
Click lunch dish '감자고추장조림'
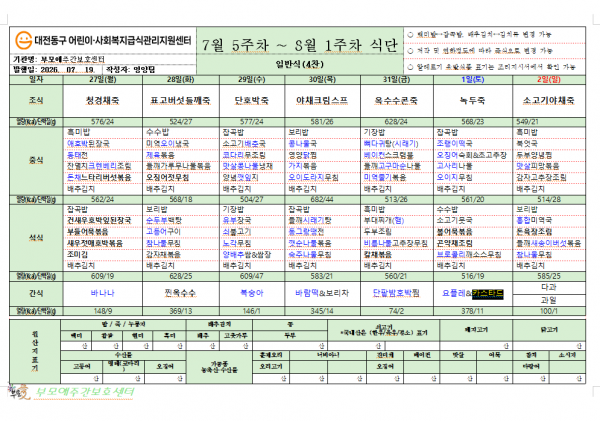tap(541, 178)
